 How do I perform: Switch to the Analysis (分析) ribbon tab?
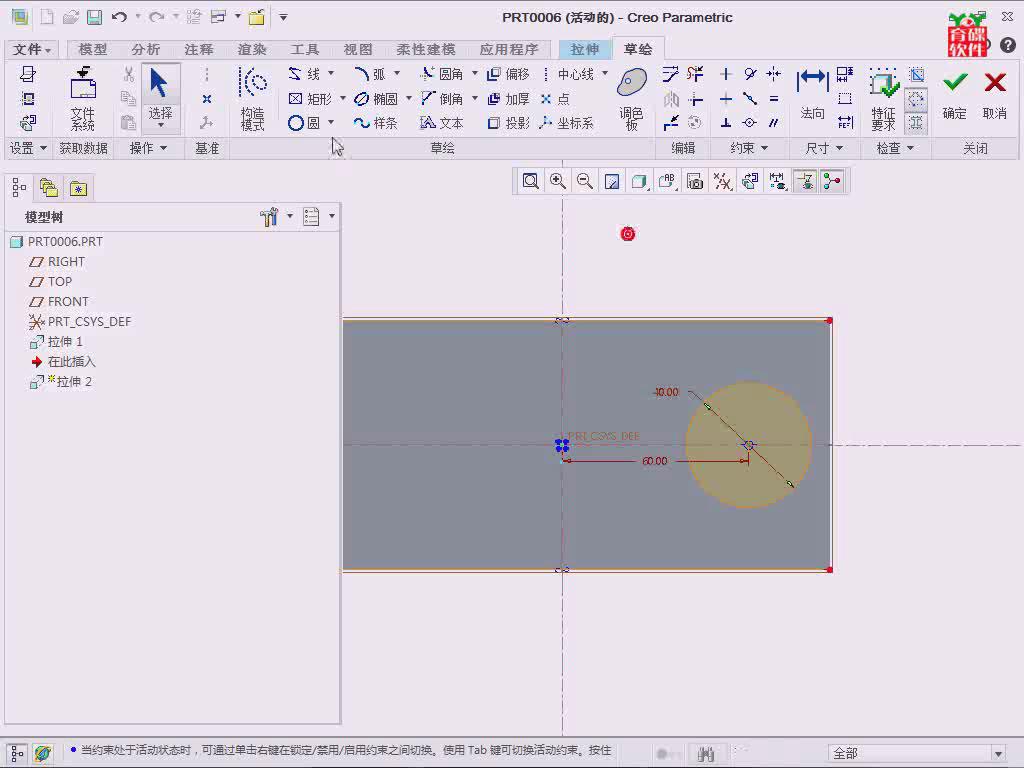[x=146, y=50]
